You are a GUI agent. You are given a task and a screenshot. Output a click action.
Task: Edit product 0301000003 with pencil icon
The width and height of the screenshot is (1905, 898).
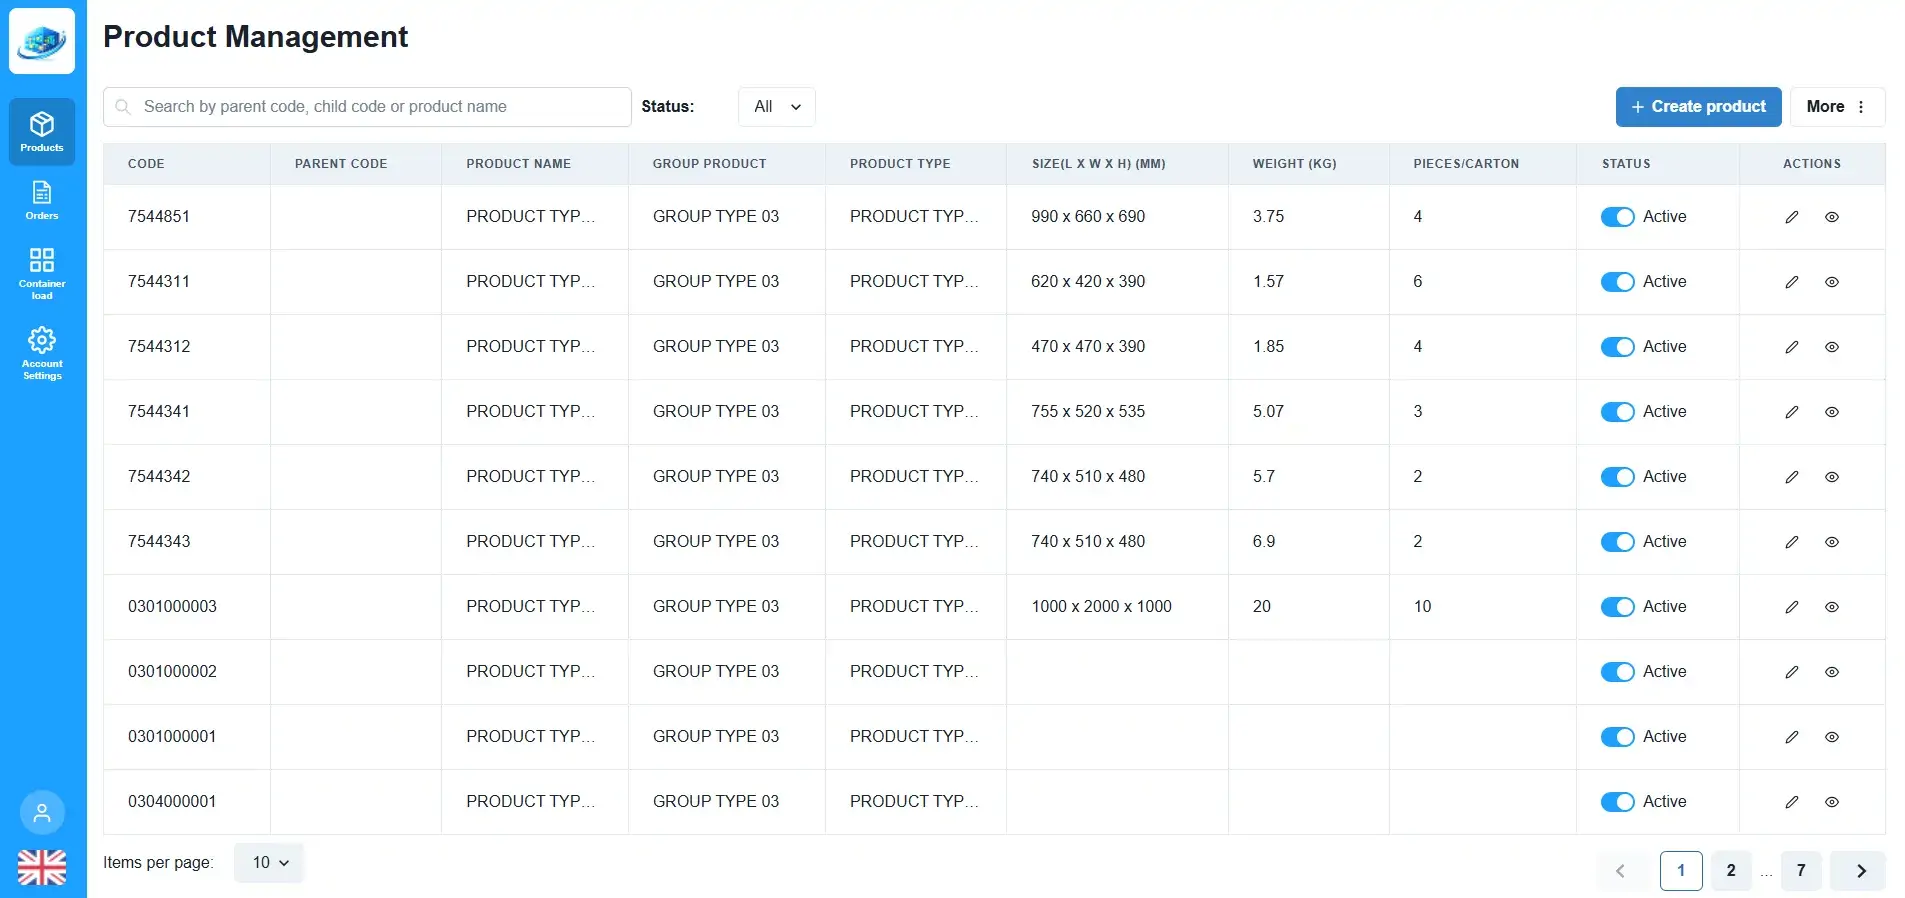tap(1792, 607)
